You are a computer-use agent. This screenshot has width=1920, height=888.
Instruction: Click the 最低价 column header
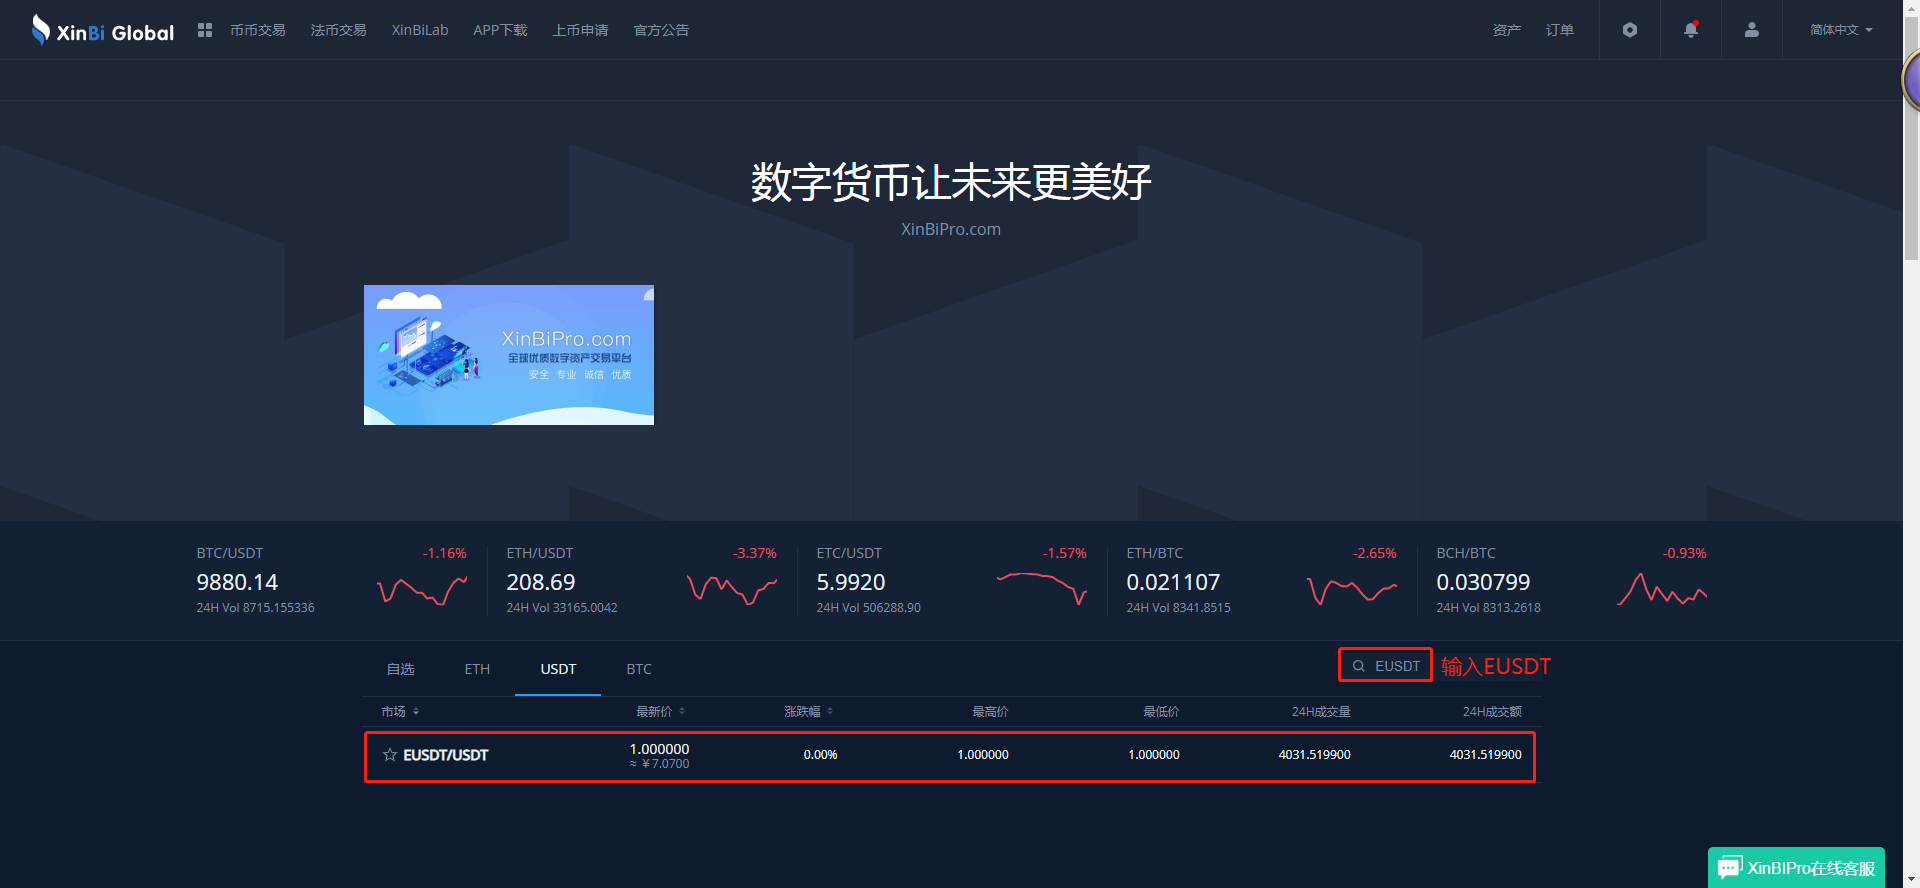[1161, 712]
